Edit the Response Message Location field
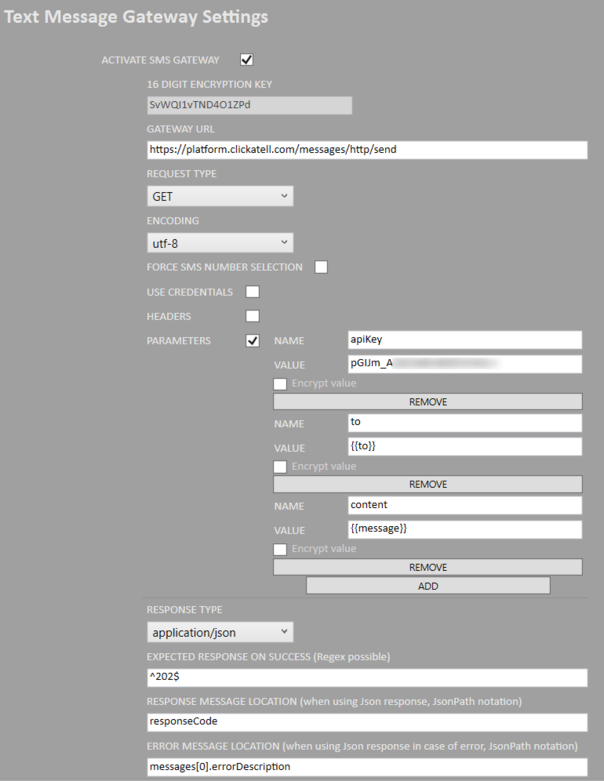Image resolution: width=604 pixels, height=781 pixels. tap(366, 722)
